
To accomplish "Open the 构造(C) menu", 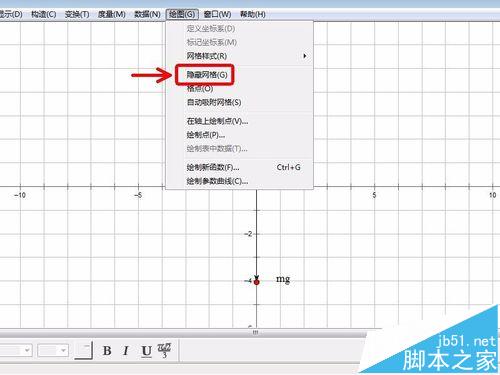I will pyautogui.click(x=43, y=15).
